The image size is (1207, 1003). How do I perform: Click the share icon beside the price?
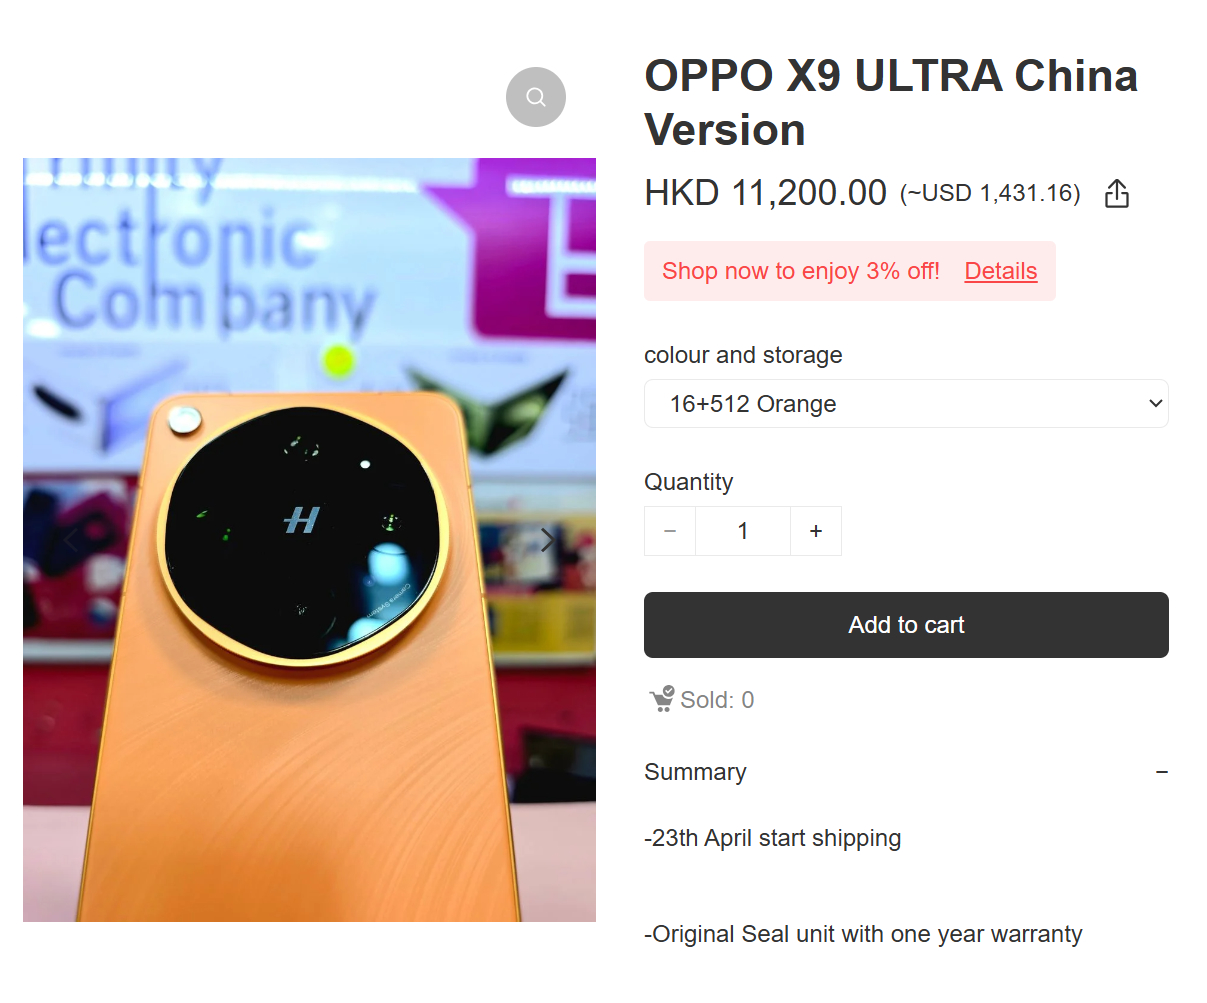coord(1117,193)
